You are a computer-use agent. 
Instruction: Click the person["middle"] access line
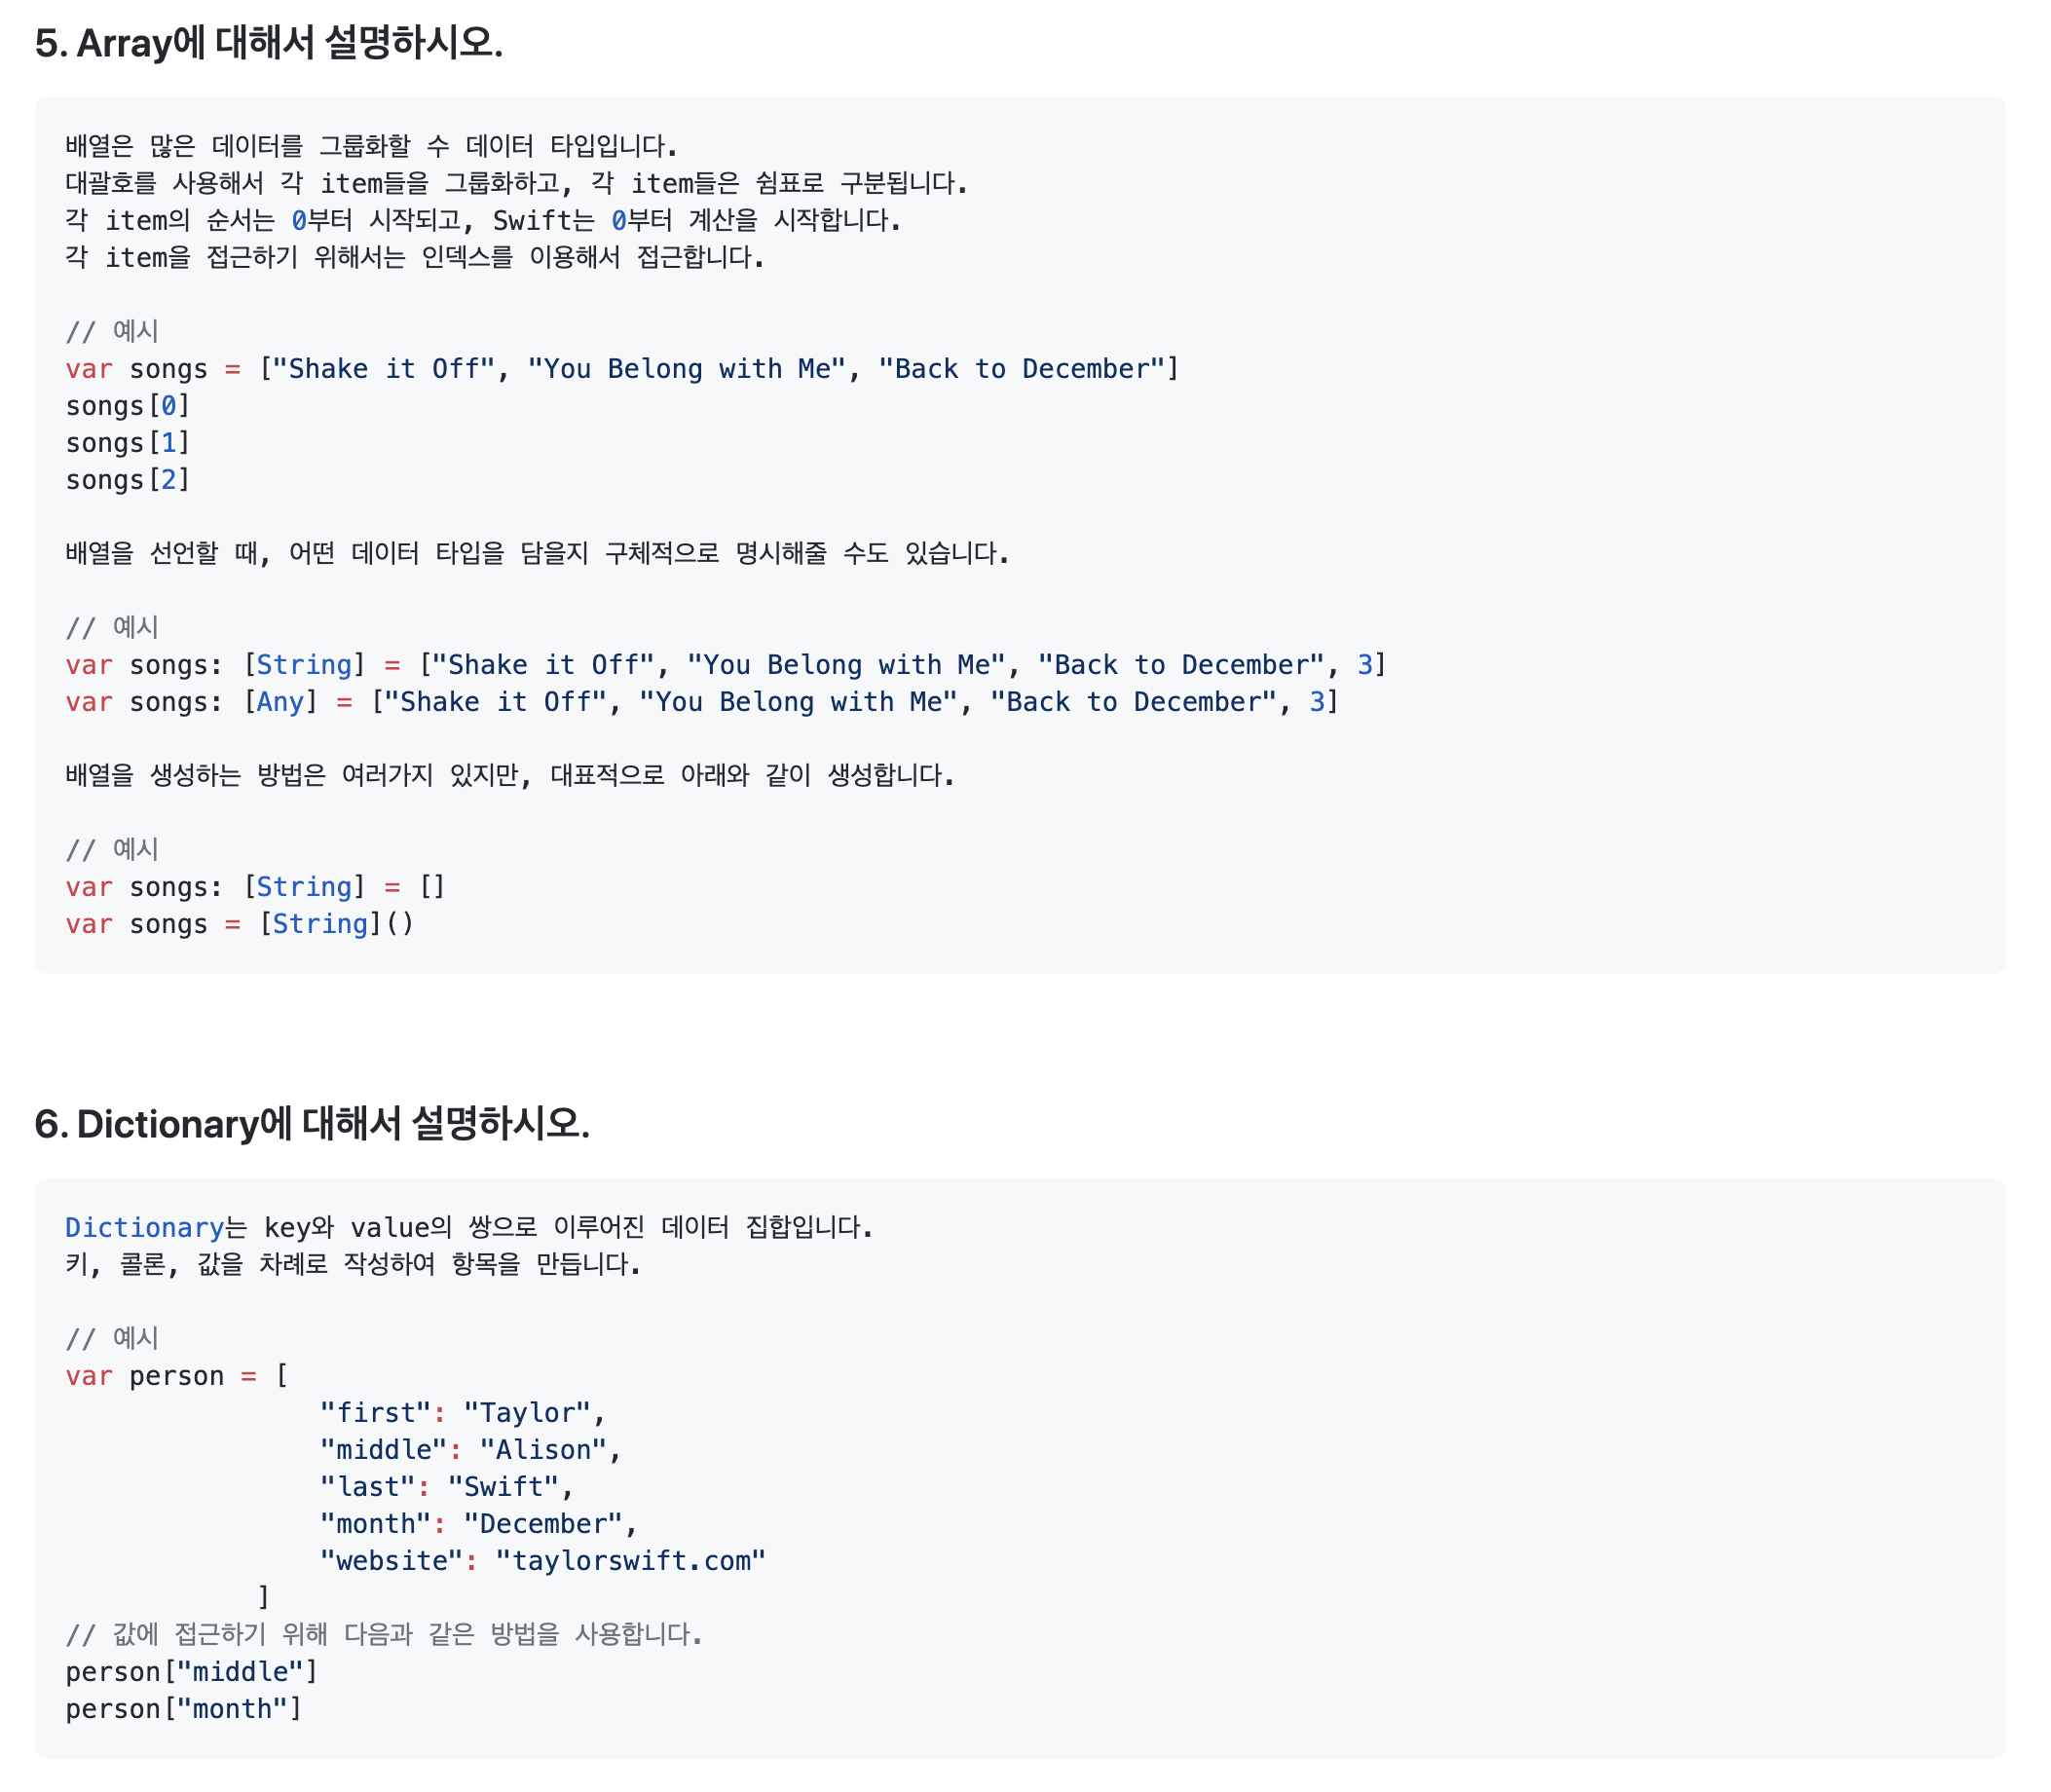click(x=191, y=1672)
